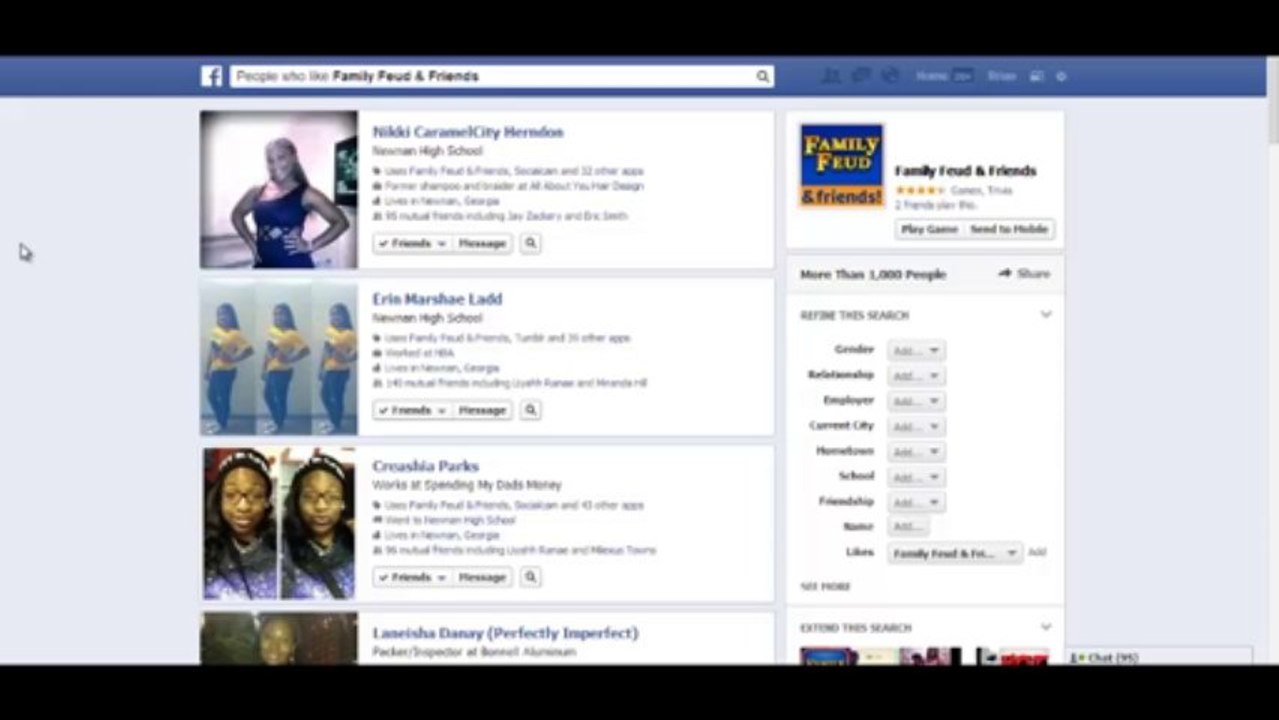The height and width of the screenshot is (720, 1279).
Task: Open the School filter dropdown
Action: (916, 477)
